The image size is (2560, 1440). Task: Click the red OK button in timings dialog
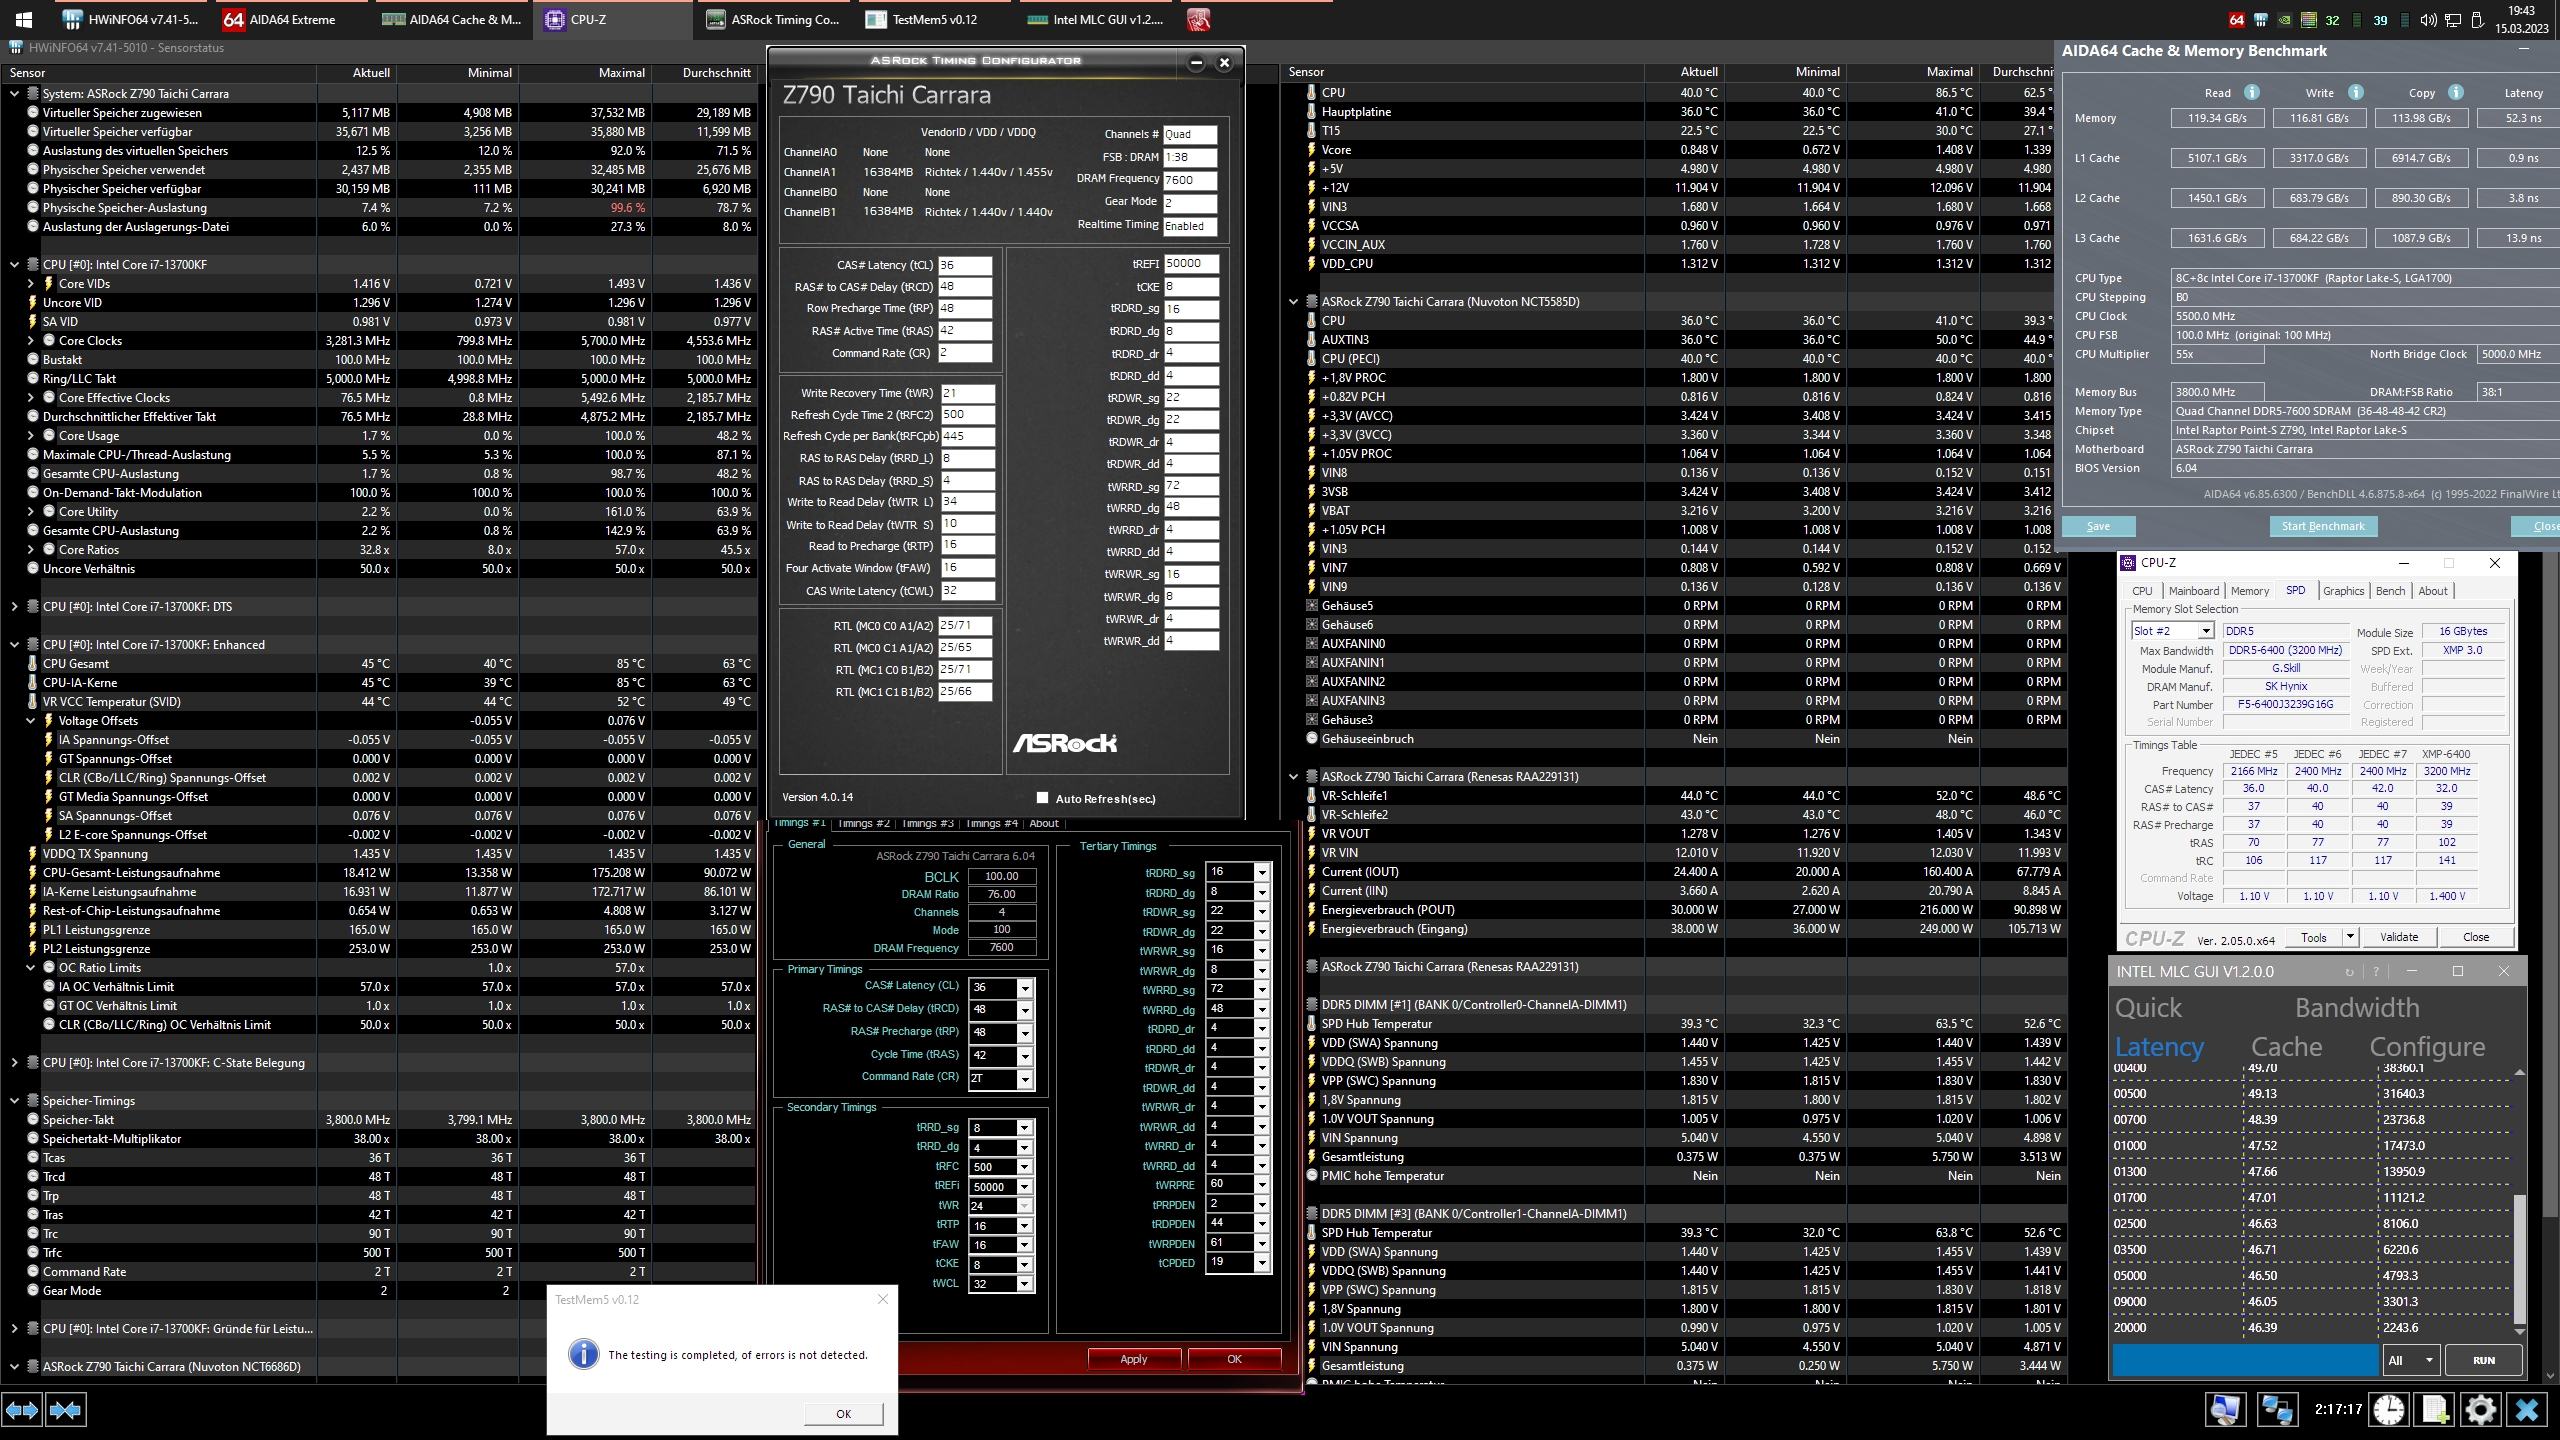(x=1234, y=1359)
